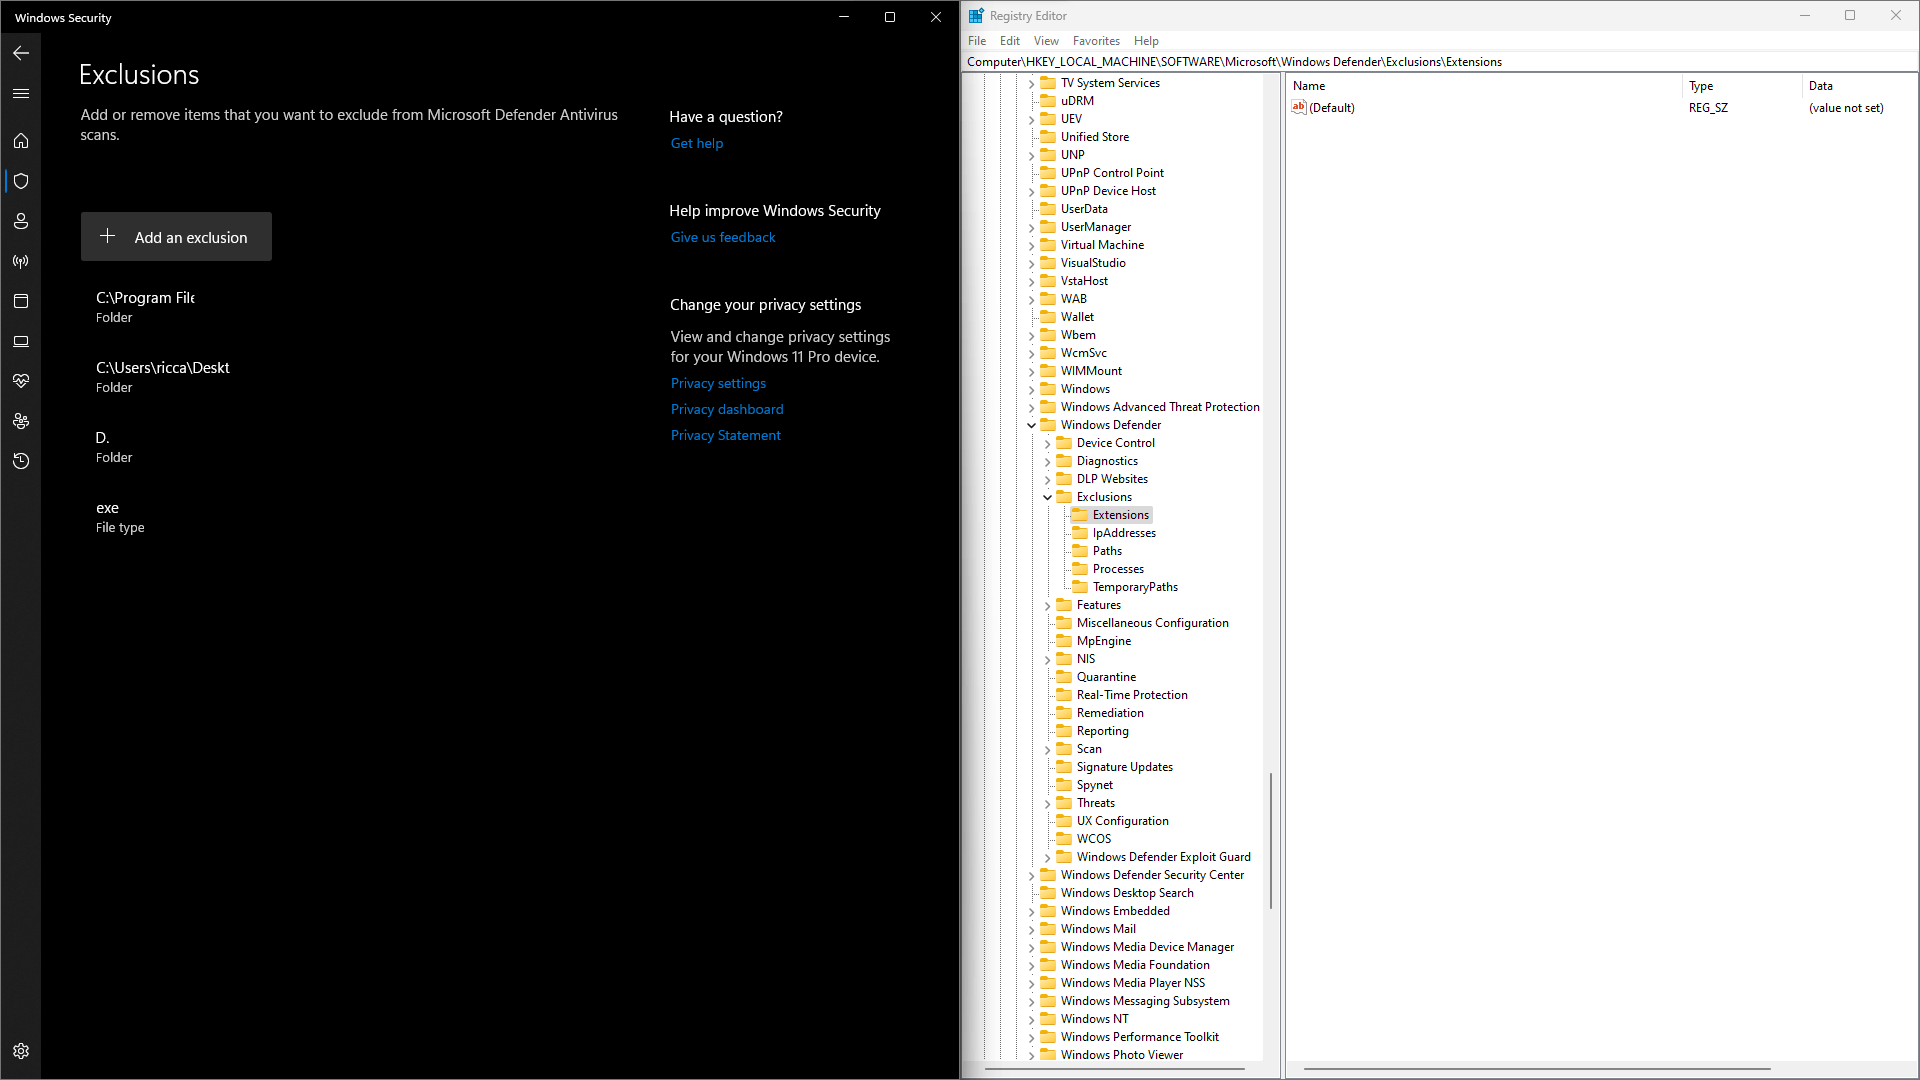Open Virus & threat protection shield icon

point(21,181)
